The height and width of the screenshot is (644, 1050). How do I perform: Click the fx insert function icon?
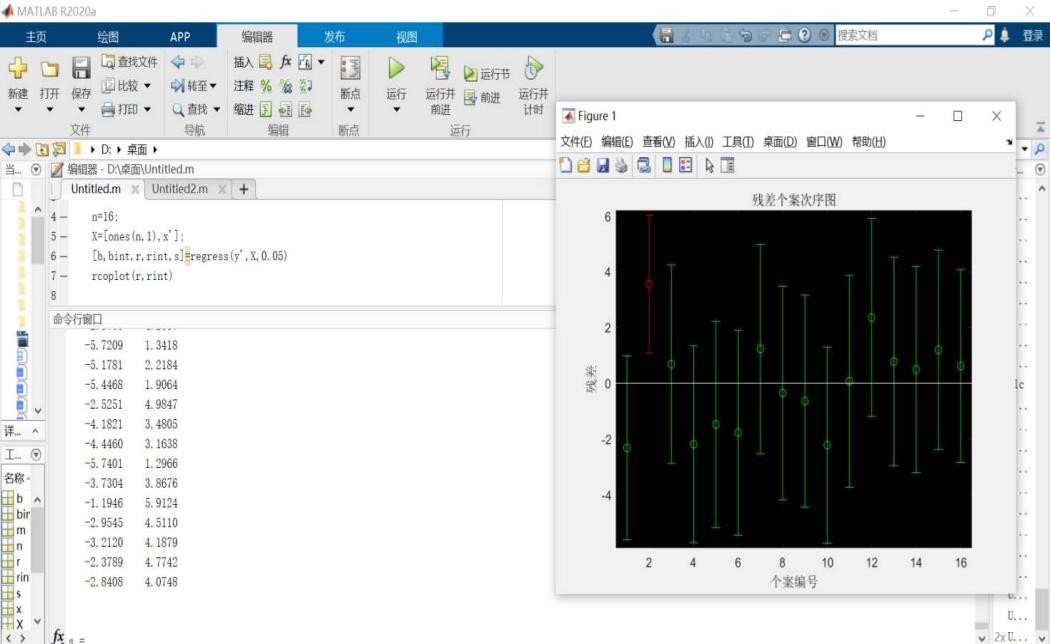pyautogui.click(x=285, y=63)
